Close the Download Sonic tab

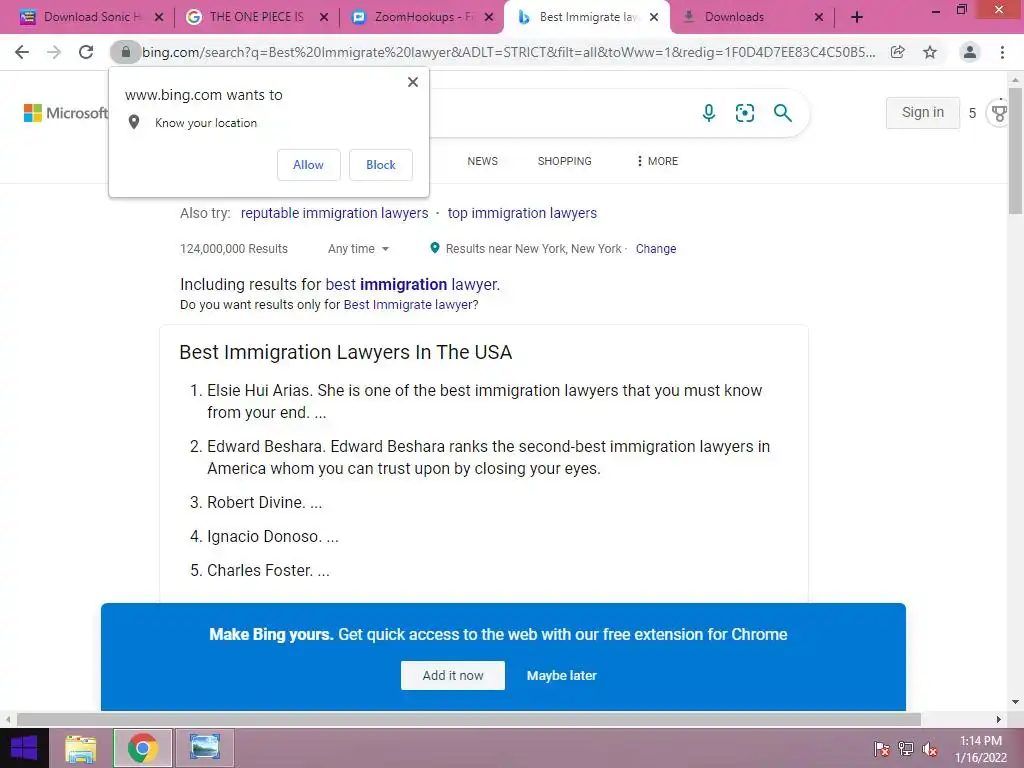[x=159, y=17]
